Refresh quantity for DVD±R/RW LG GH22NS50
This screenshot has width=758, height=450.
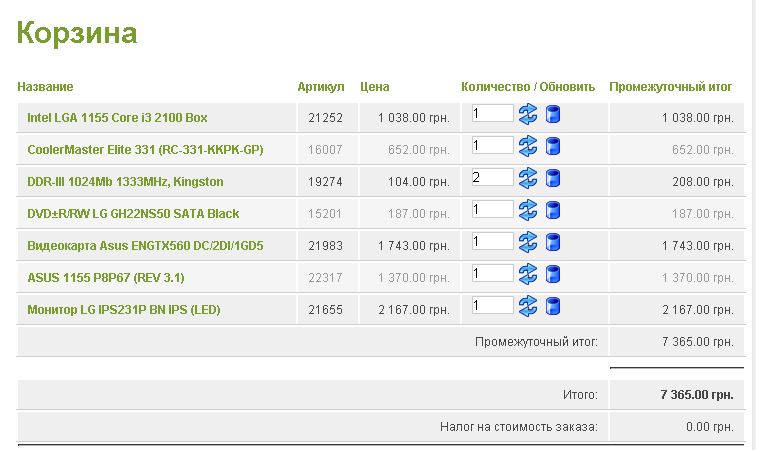(x=527, y=210)
